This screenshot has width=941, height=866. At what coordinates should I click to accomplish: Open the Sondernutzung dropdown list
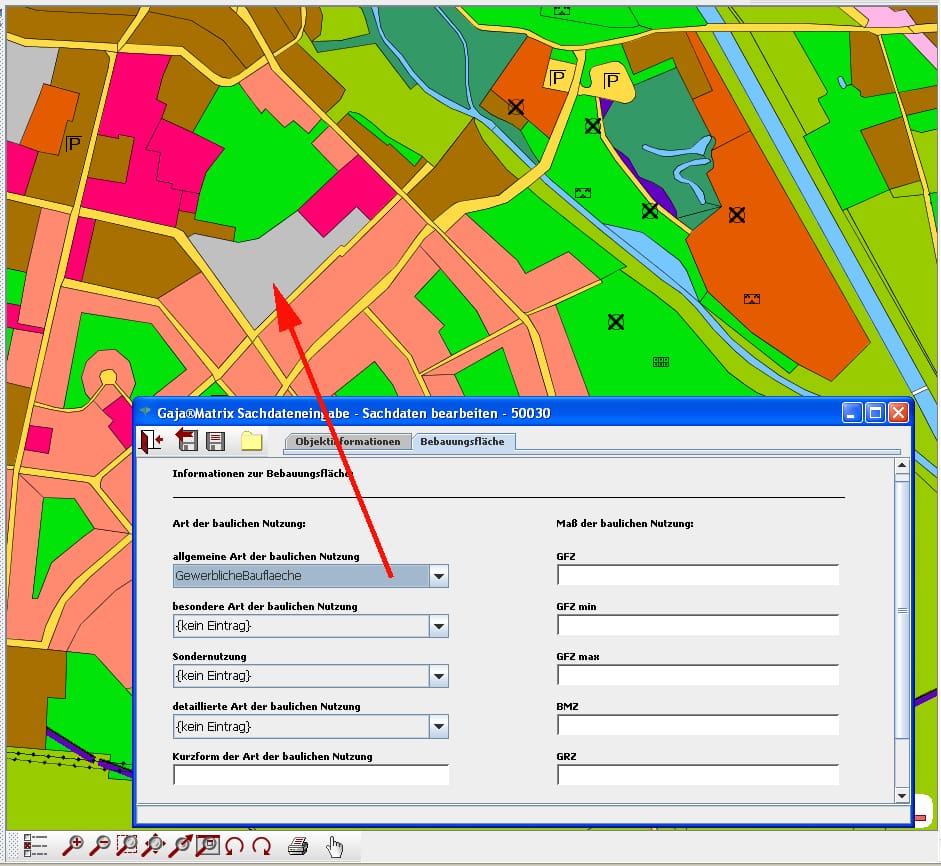click(x=438, y=676)
